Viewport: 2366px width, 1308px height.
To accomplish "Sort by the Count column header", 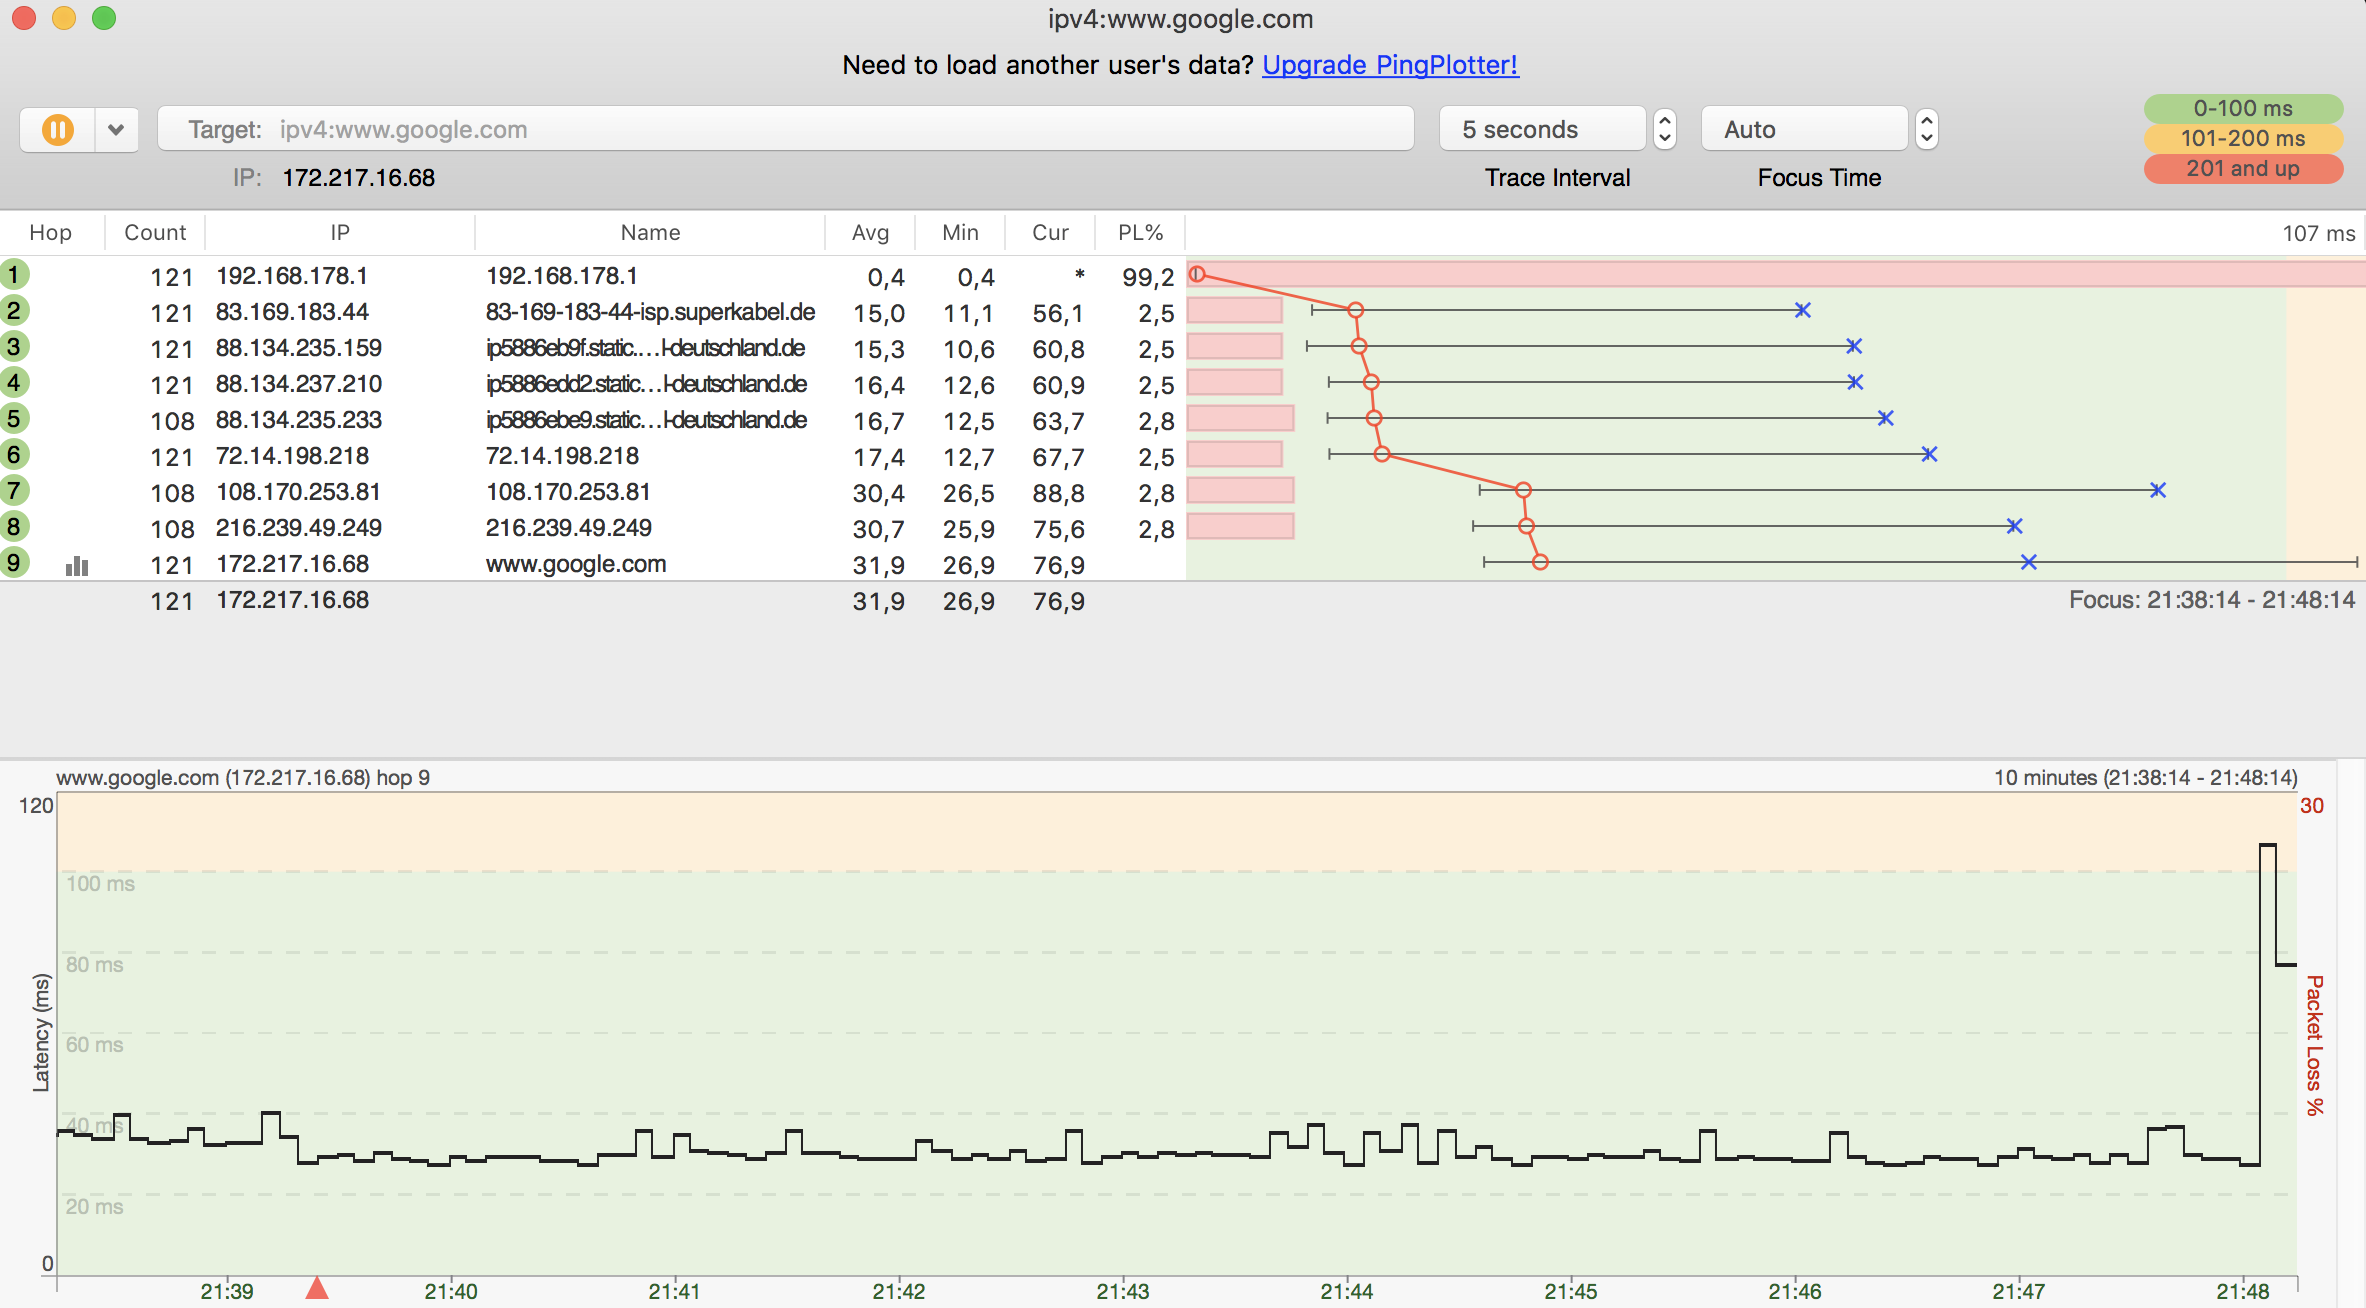I will 155,232.
